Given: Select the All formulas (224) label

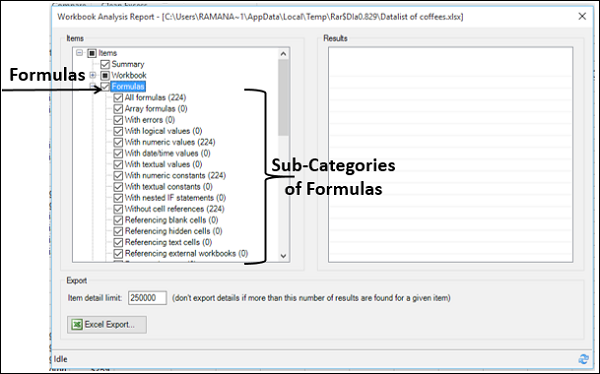Looking at the screenshot, I should point(155,98).
